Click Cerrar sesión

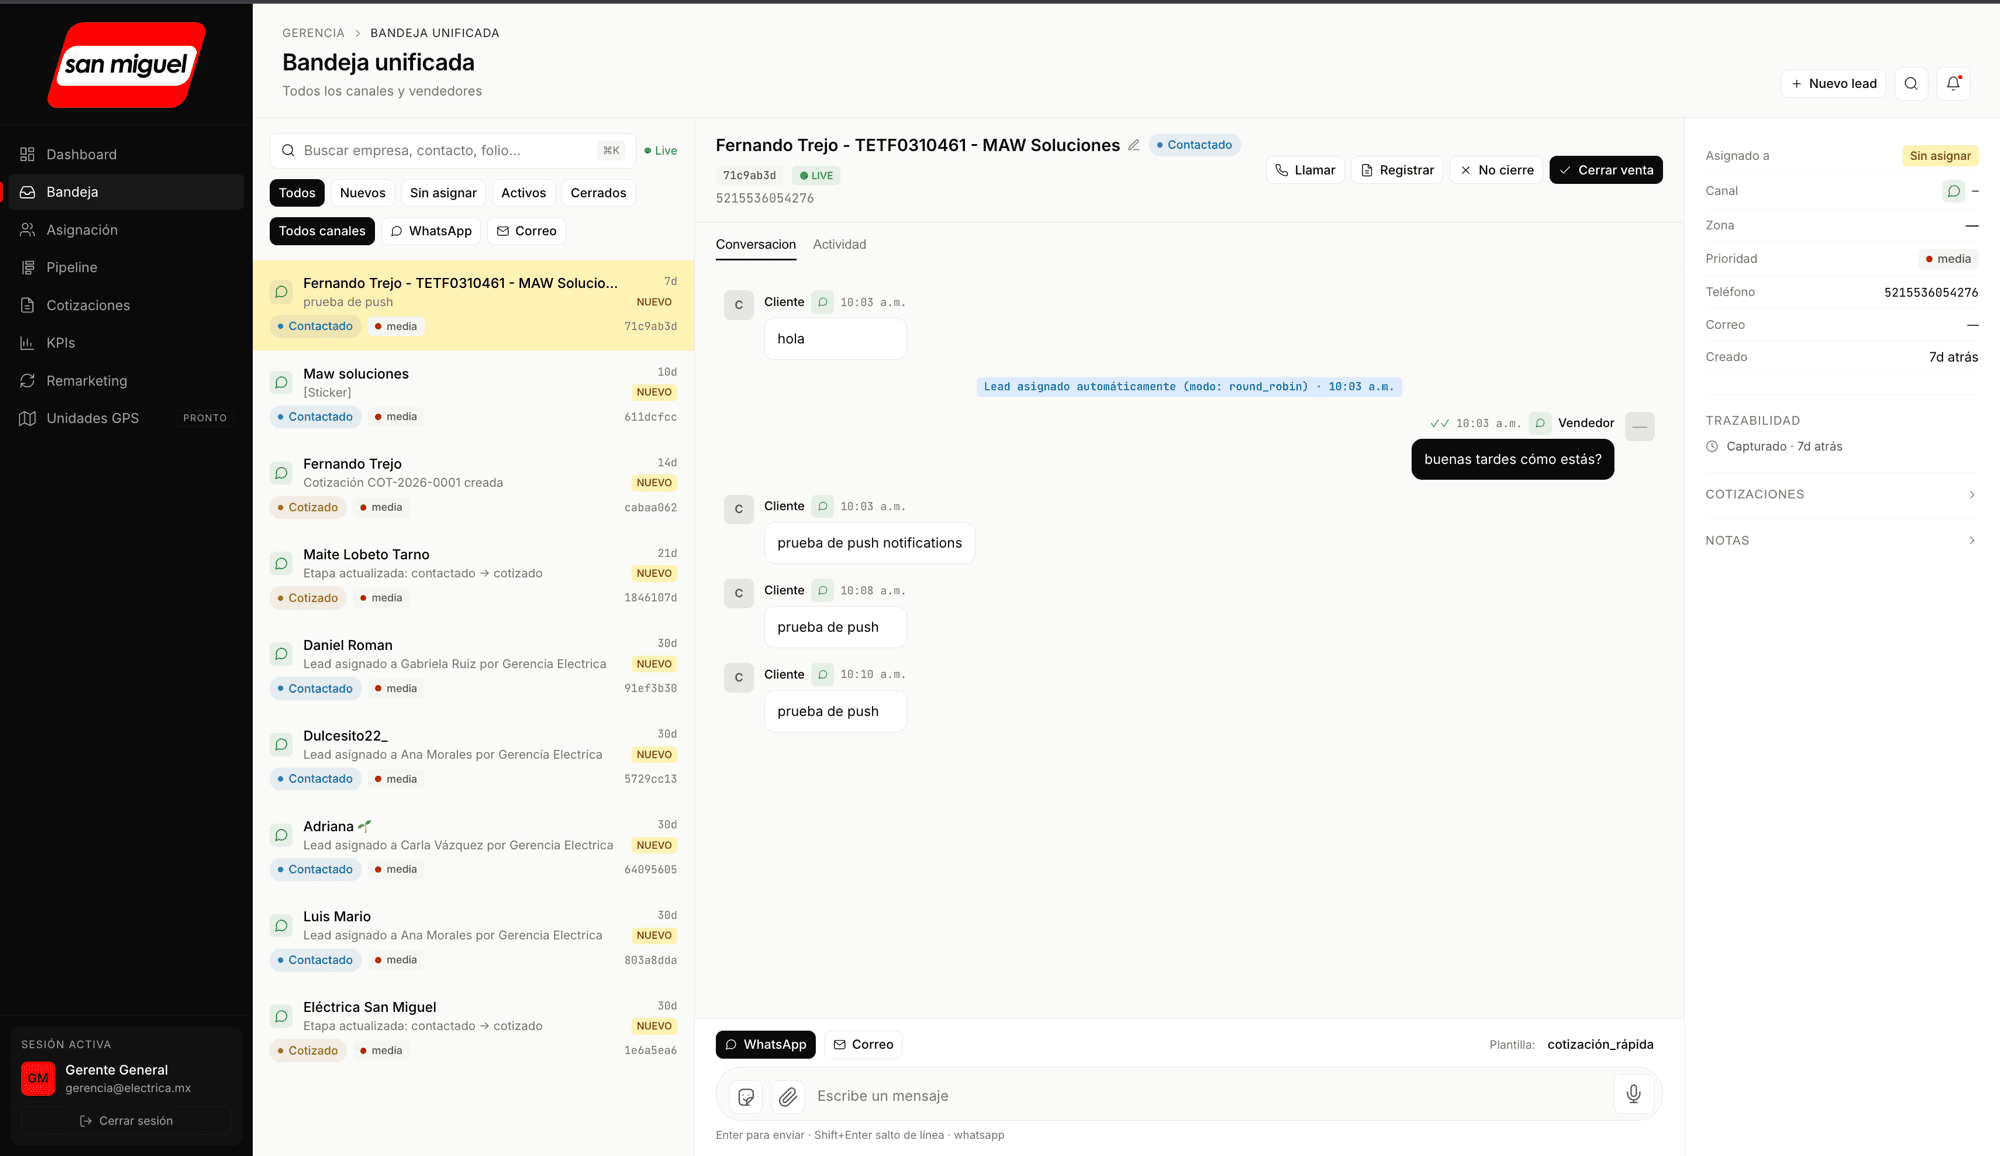click(x=126, y=1121)
